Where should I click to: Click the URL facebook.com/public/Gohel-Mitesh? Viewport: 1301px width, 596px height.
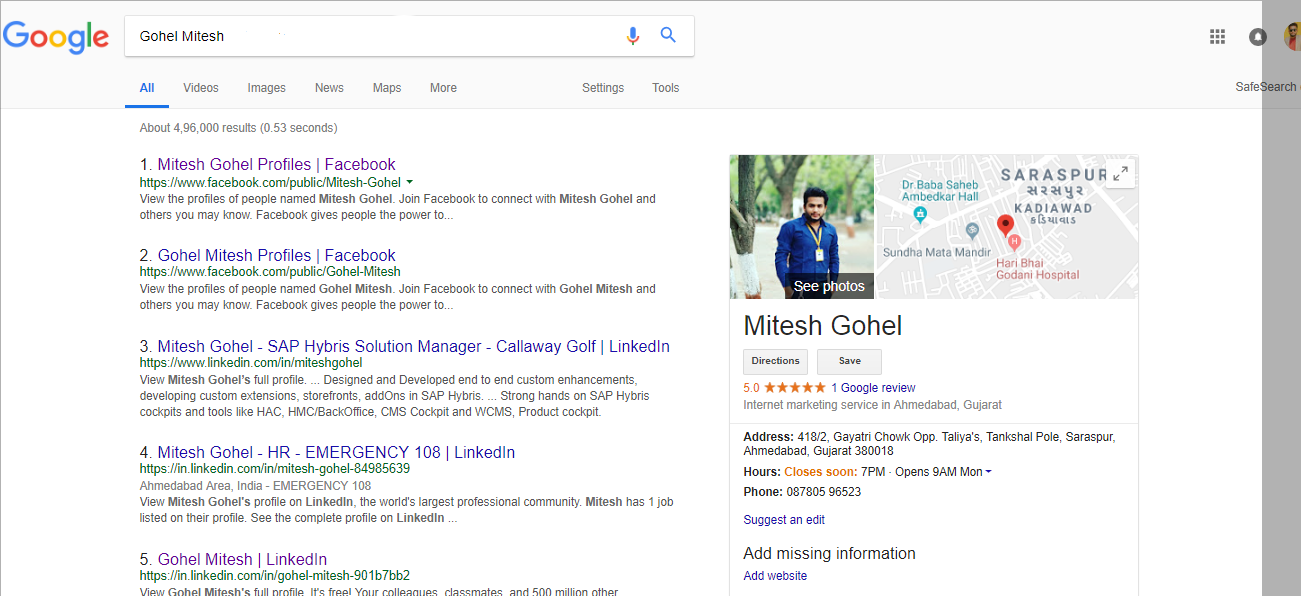click(x=270, y=272)
